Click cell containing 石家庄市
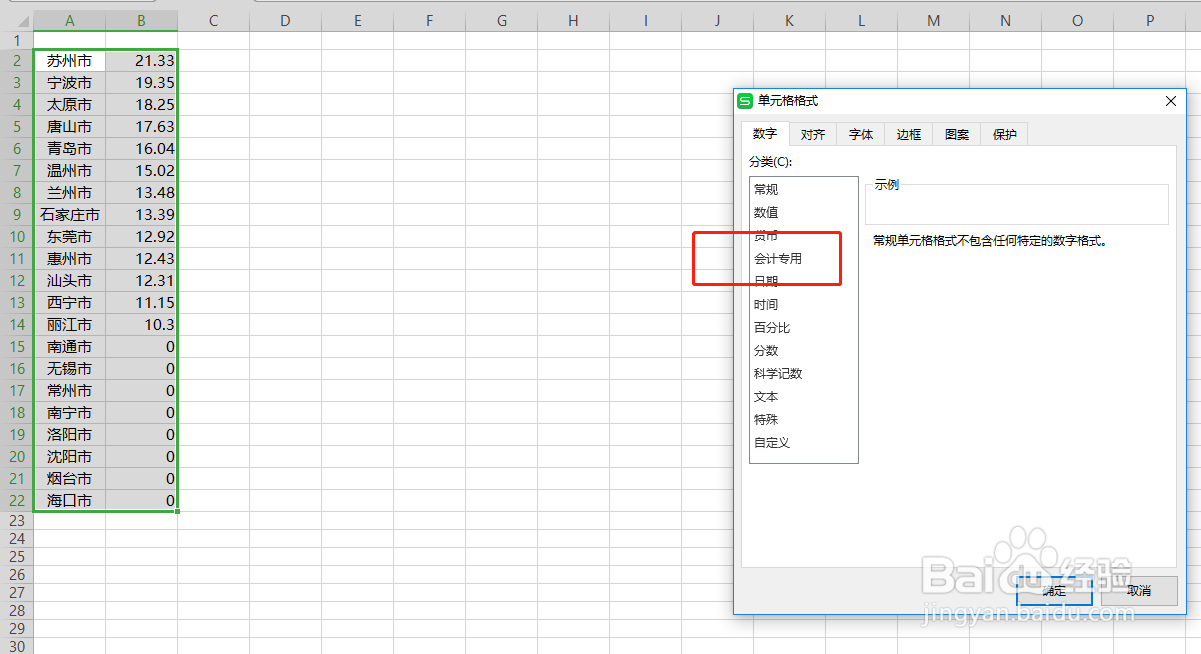The image size is (1201, 654). (x=69, y=214)
